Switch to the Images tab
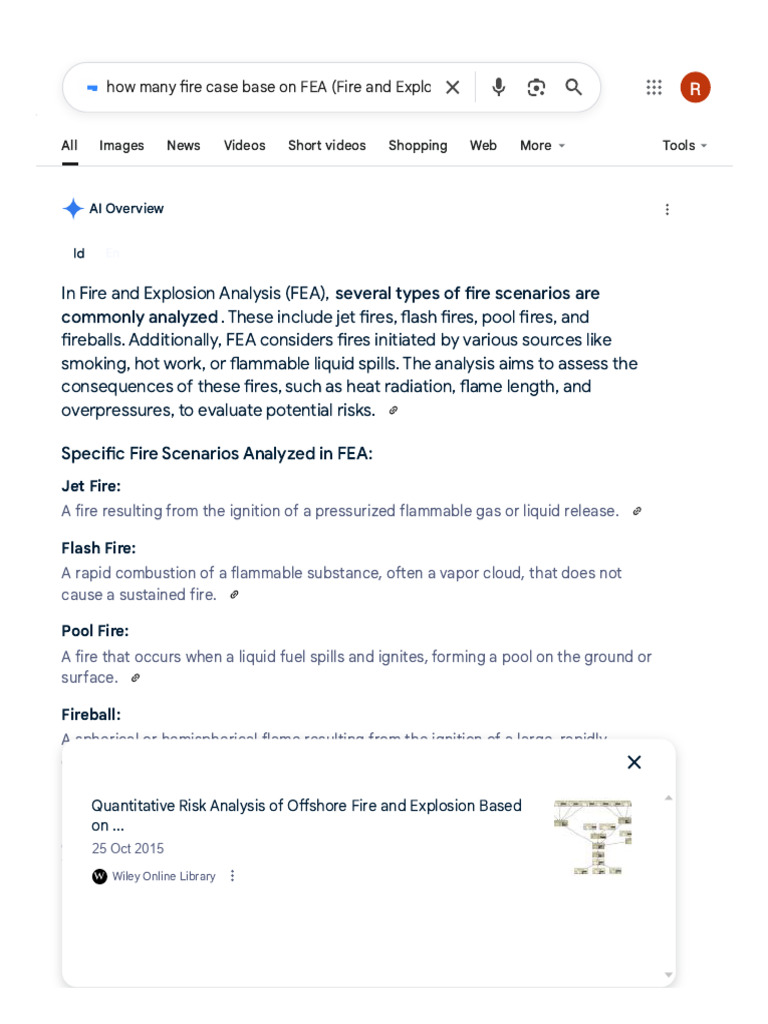768x1024 pixels. 121,146
